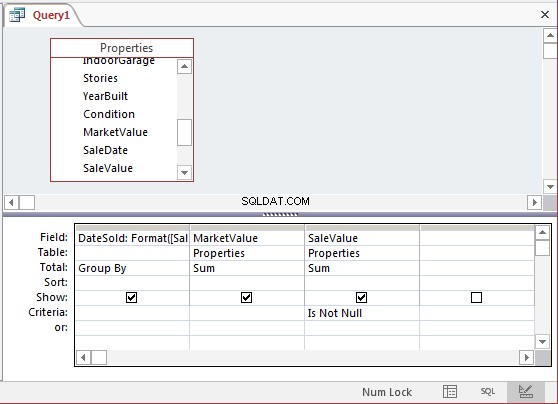Toggle Show checkbox for SaleValue column
The height and width of the screenshot is (404, 558).
[x=361, y=297]
